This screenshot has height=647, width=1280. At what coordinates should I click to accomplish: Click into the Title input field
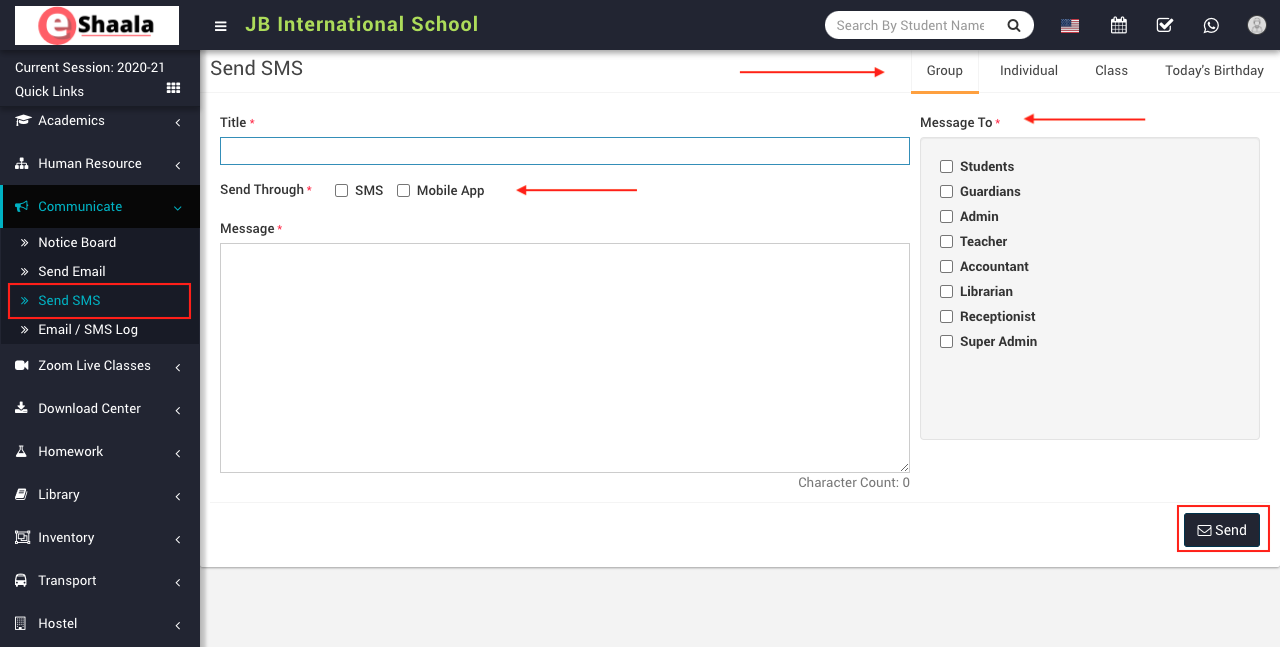coord(564,151)
